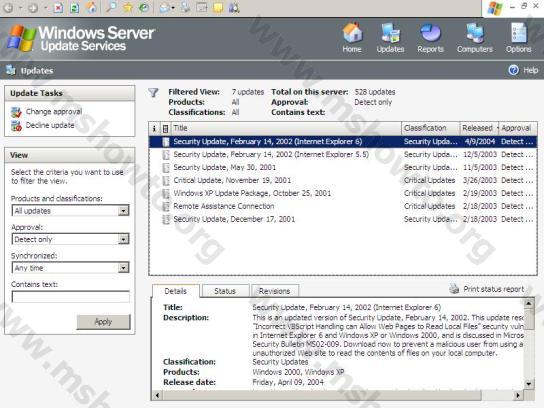Click the browser Mail icon
544x408 pixels.
pyautogui.click(x=165, y=8)
